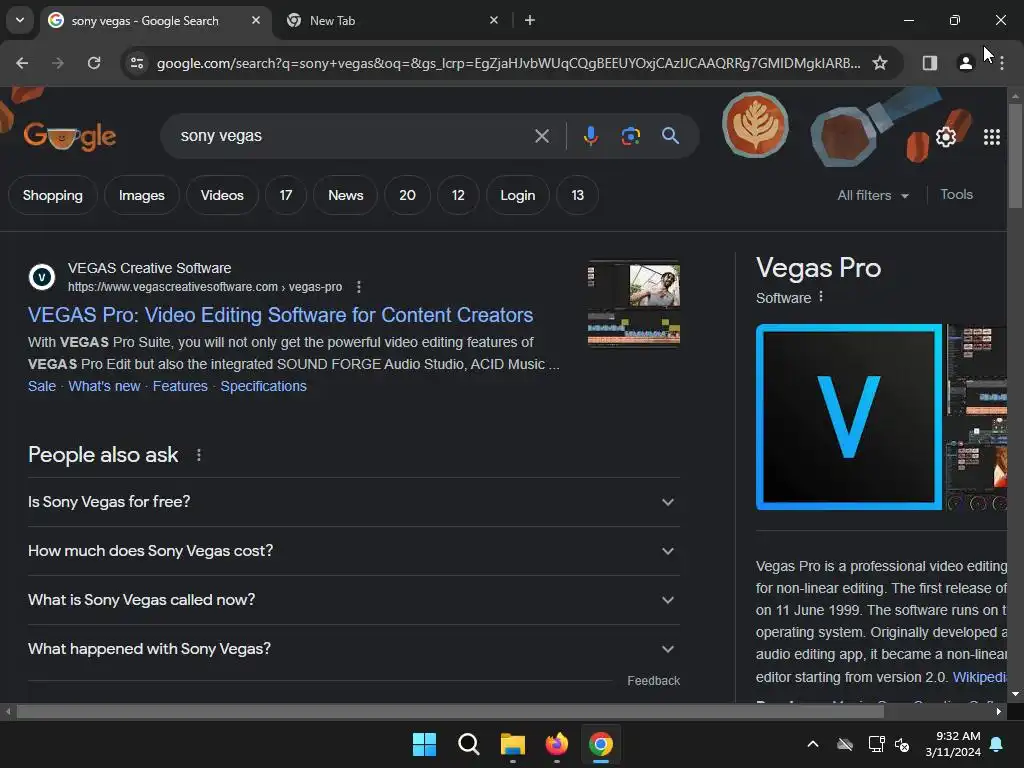Screen dimensions: 1024x768
Task: Click the browser forward arrow
Action: (x=58, y=63)
